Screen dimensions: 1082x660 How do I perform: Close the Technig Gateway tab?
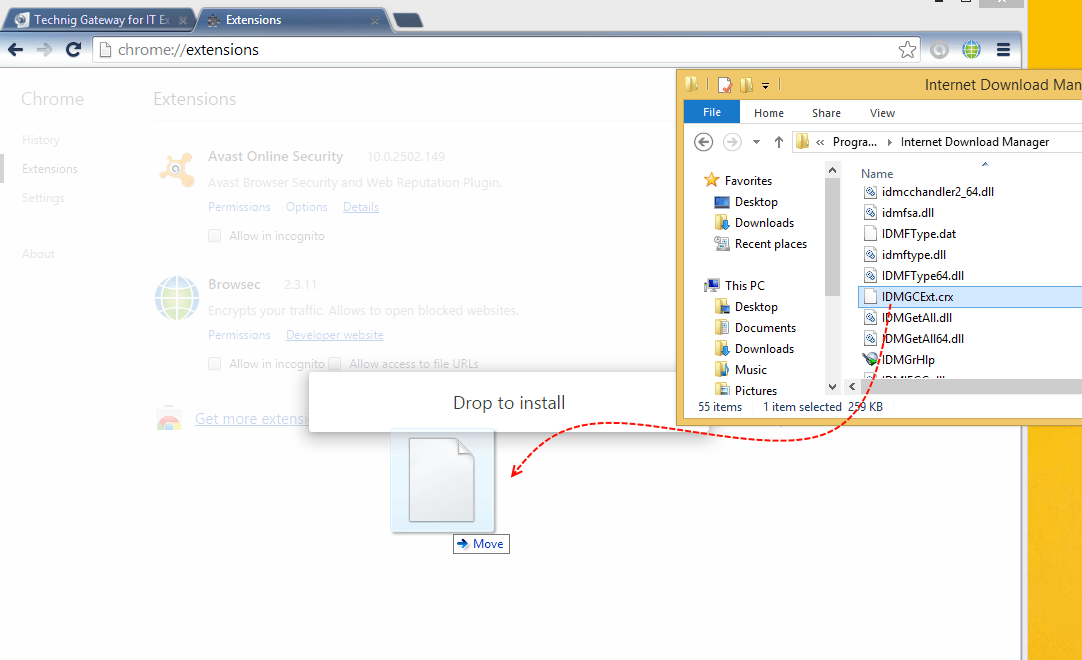(x=183, y=21)
